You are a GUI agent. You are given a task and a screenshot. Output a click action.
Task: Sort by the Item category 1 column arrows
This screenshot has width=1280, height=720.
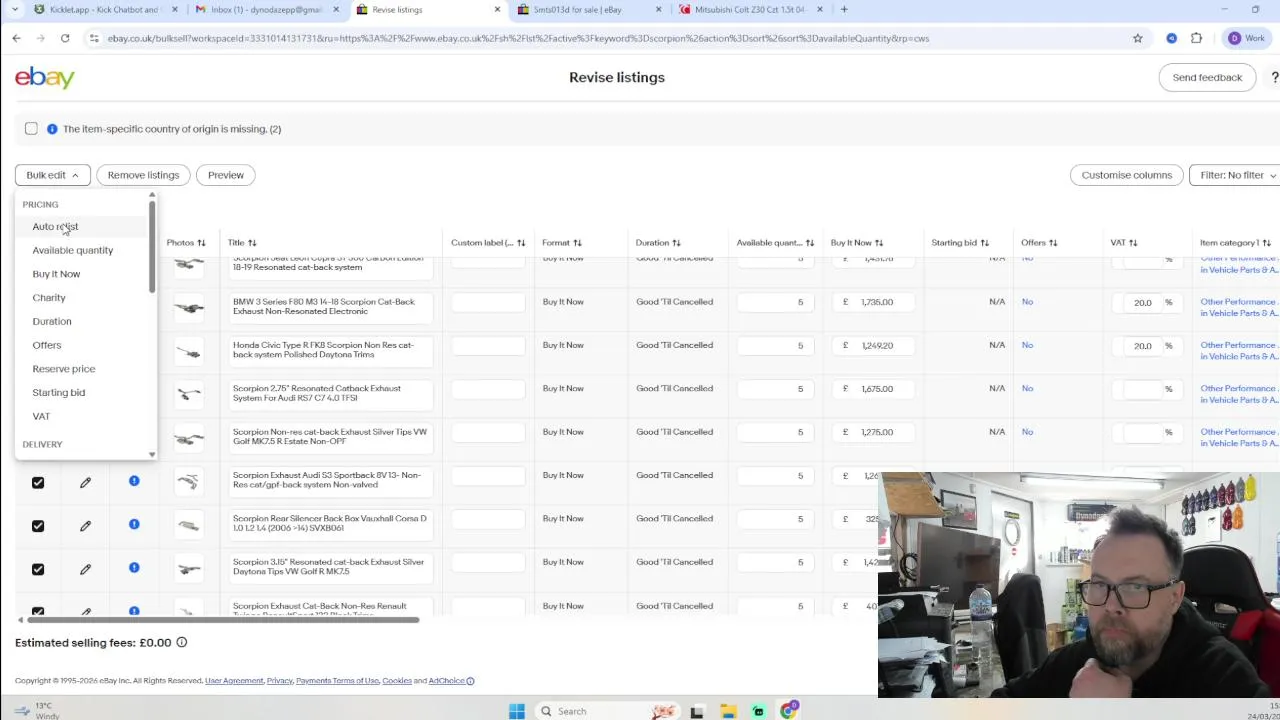(1266, 243)
